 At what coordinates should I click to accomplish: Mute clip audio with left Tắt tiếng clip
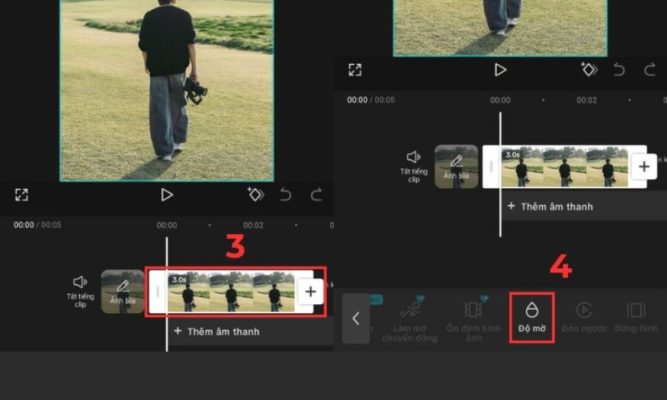(x=80, y=289)
